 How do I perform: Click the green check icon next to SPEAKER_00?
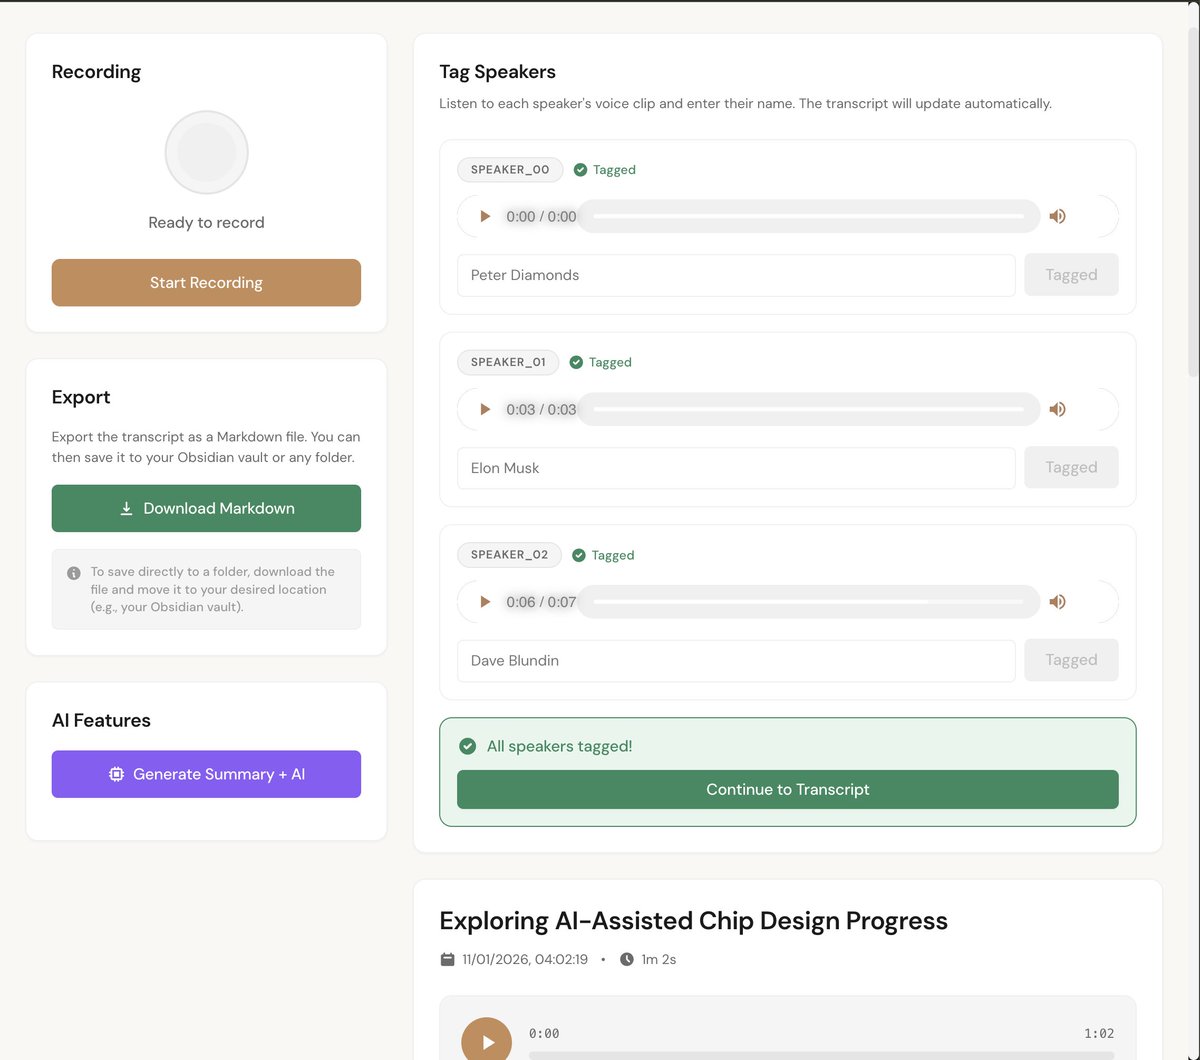[x=580, y=170]
